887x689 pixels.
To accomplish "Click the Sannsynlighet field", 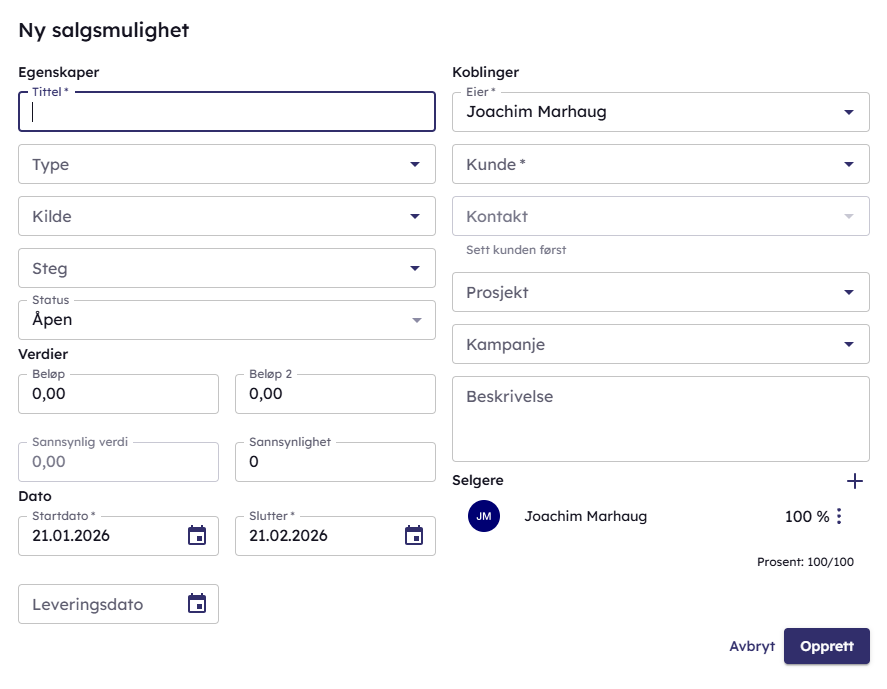I will tap(335, 462).
